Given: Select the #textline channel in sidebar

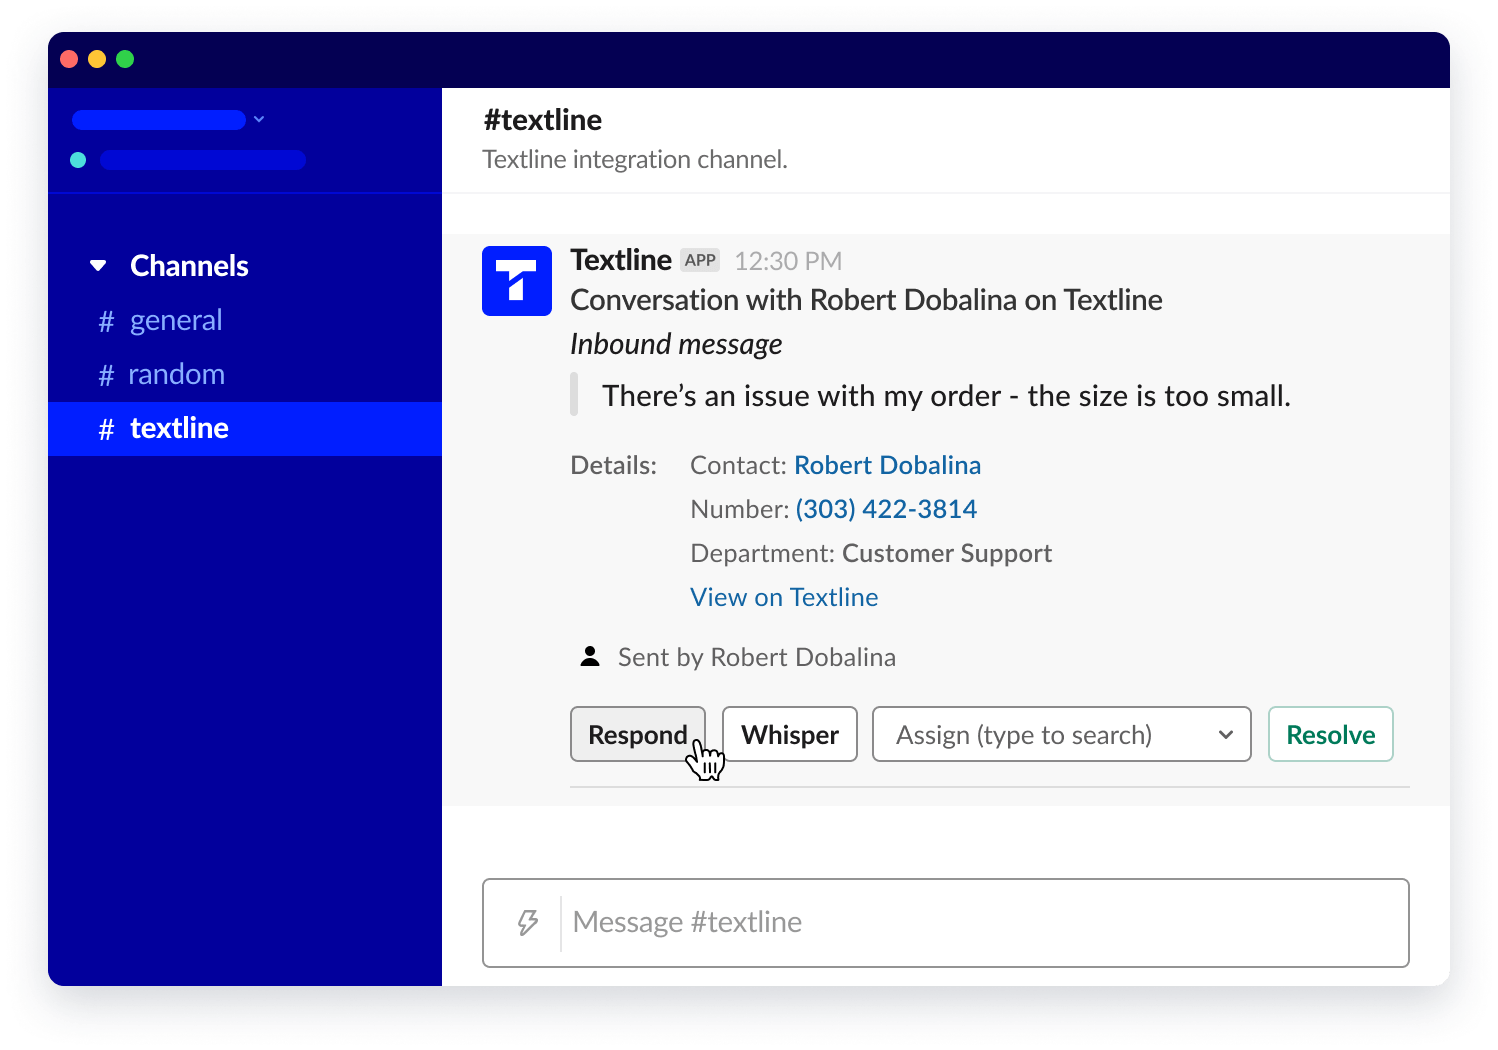Looking at the screenshot, I should [245, 429].
